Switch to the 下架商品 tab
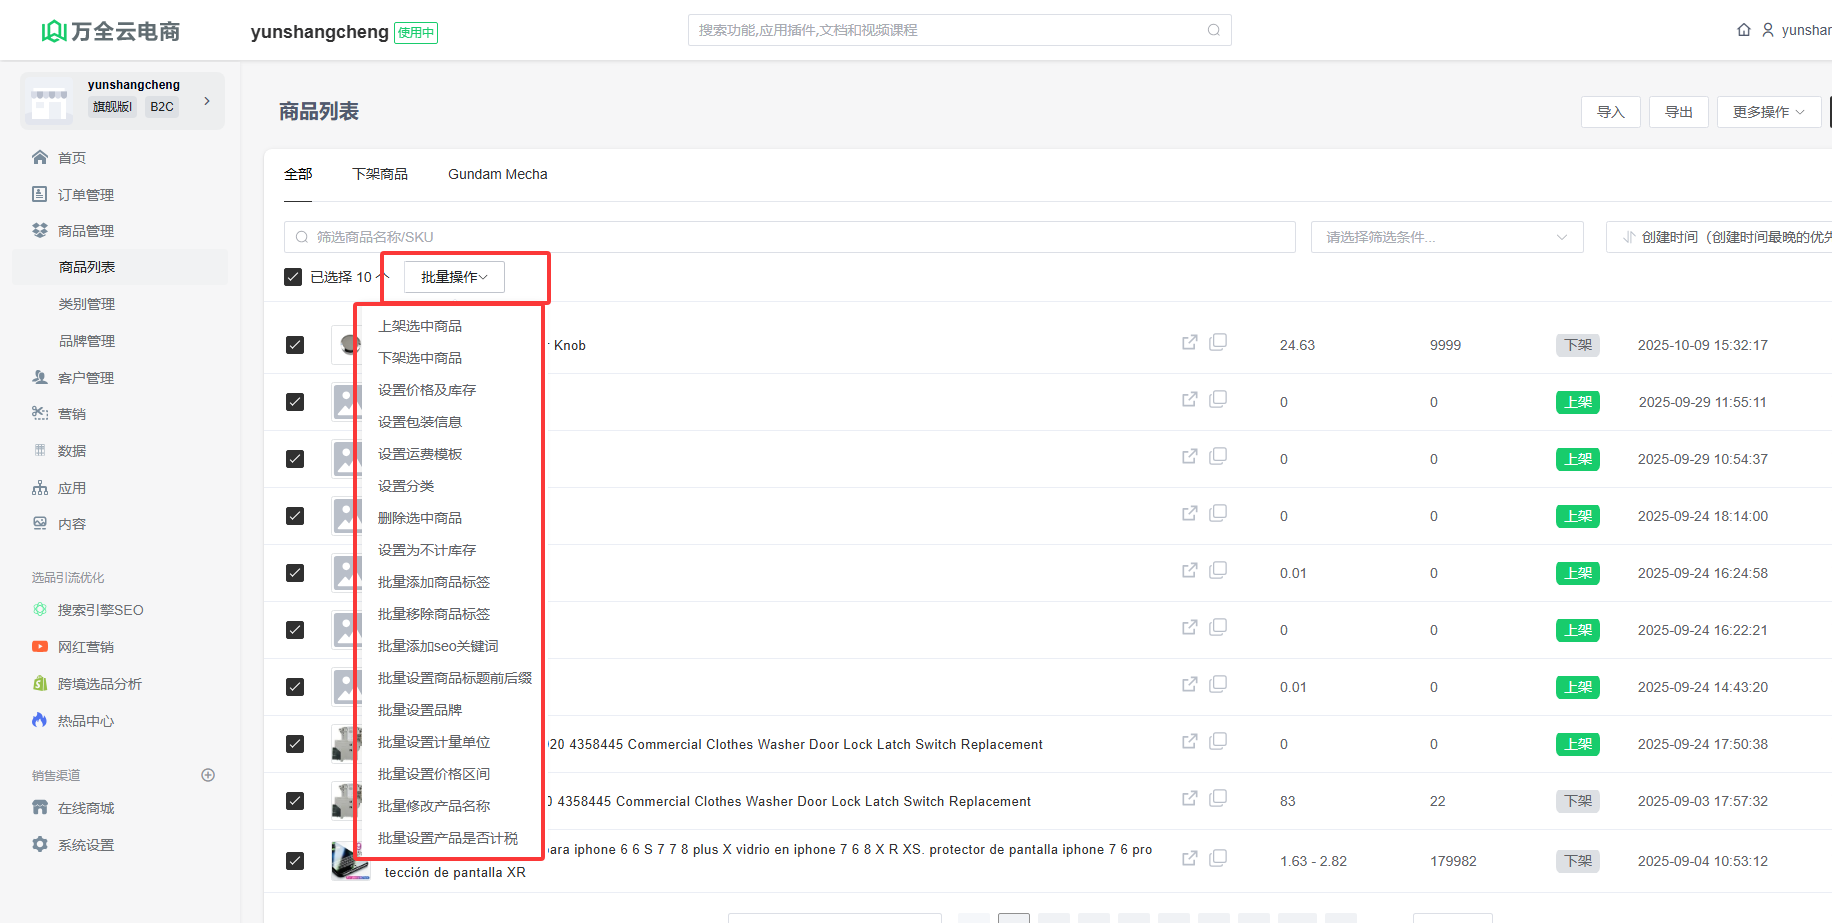This screenshot has height=923, width=1832. pyautogui.click(x=380, y=174)
